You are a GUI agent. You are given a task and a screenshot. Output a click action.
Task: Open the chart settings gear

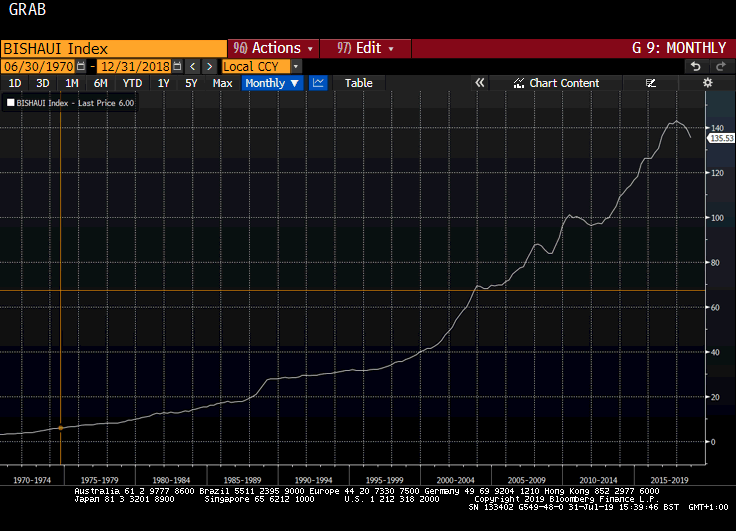click(x=708, y=83)
